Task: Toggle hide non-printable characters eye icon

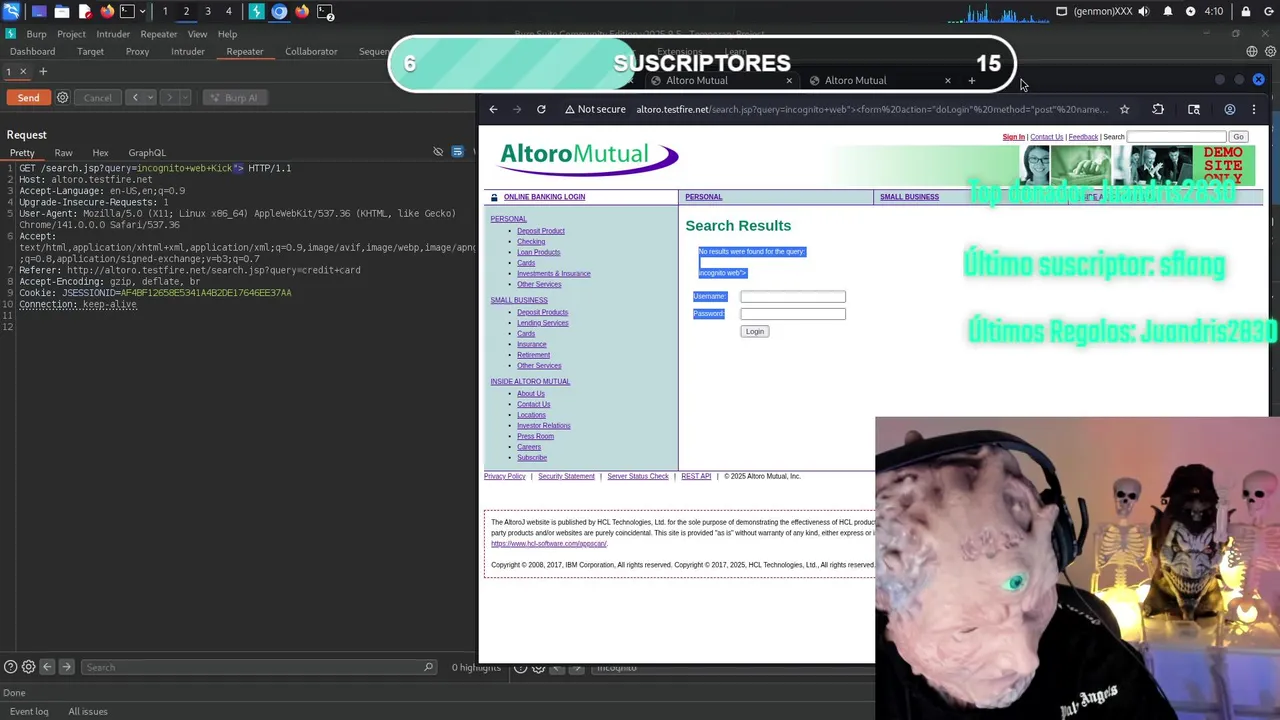Action: (x=438, y=152)
